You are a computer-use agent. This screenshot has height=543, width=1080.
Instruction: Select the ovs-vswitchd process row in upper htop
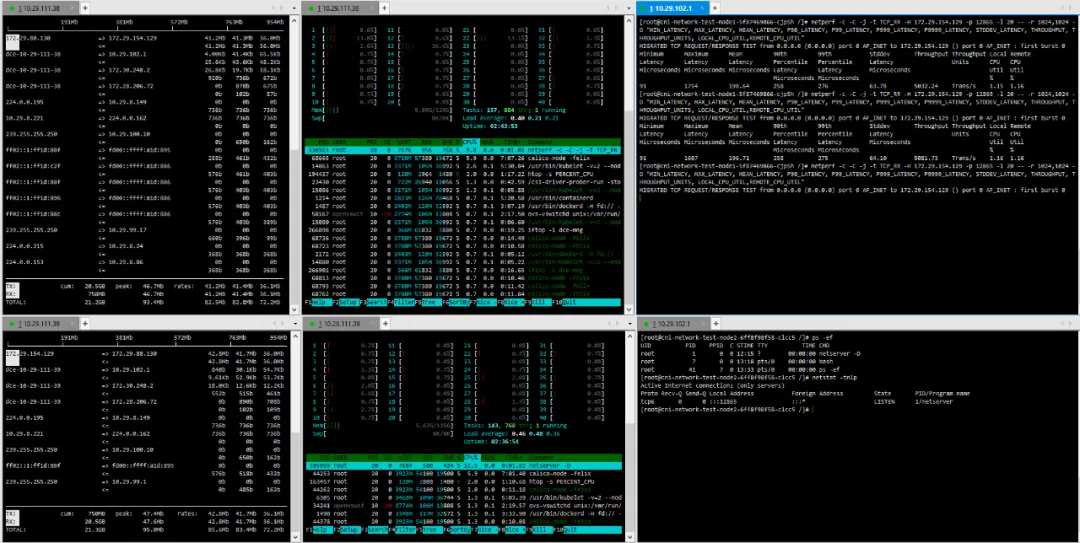463,214
